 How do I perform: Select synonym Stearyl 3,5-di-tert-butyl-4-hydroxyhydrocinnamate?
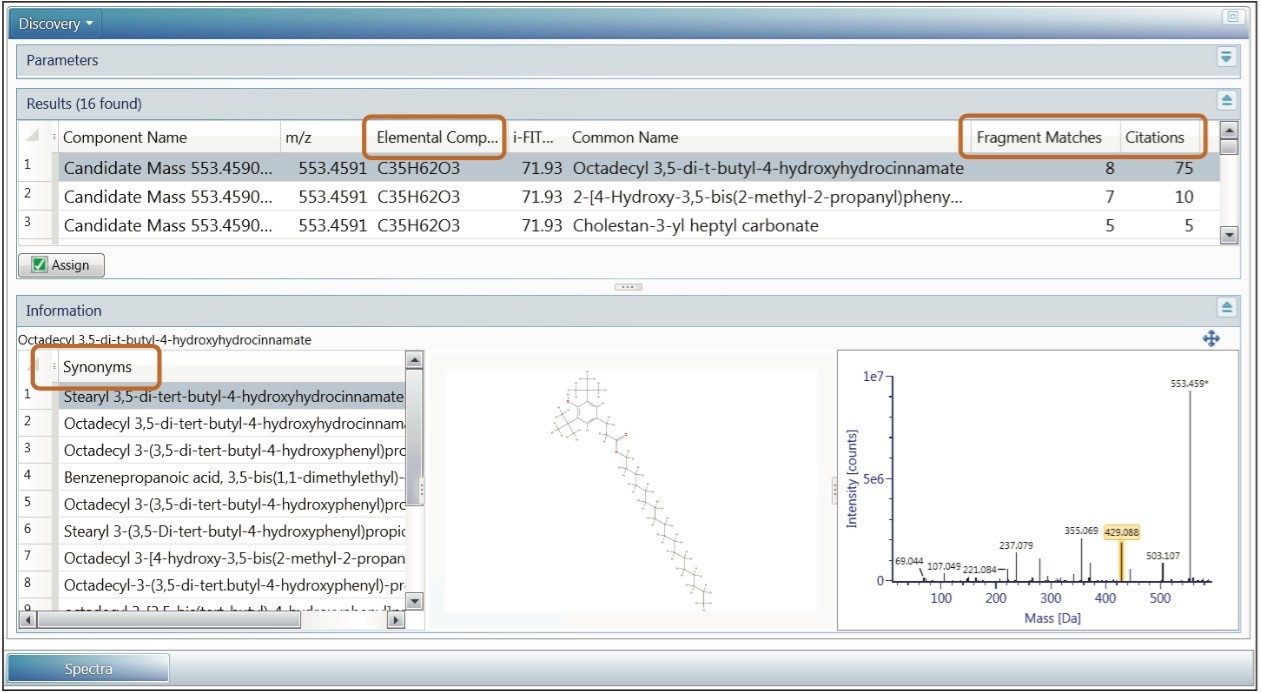pos(233,397)
